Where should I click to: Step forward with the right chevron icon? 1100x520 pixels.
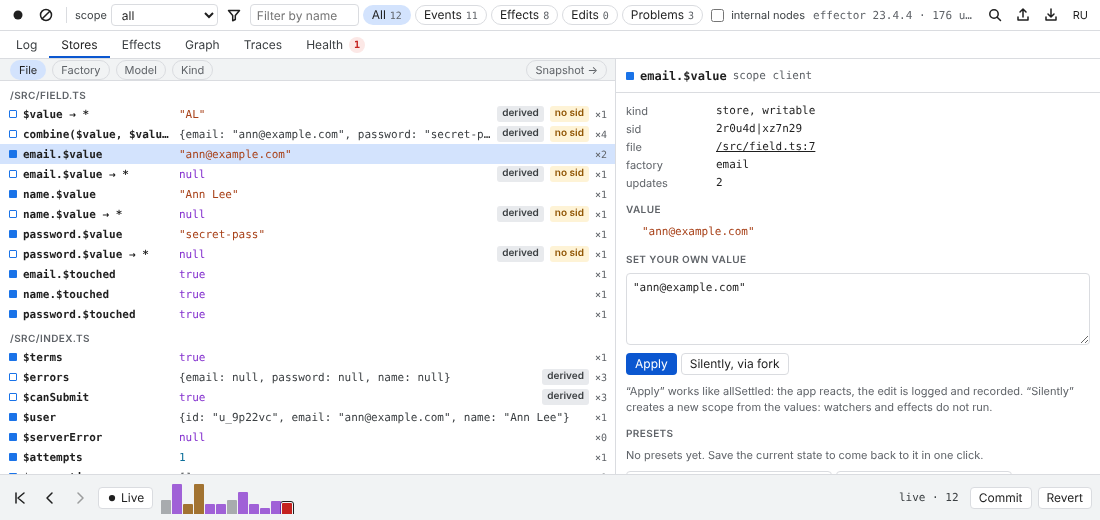click(80, 498)
